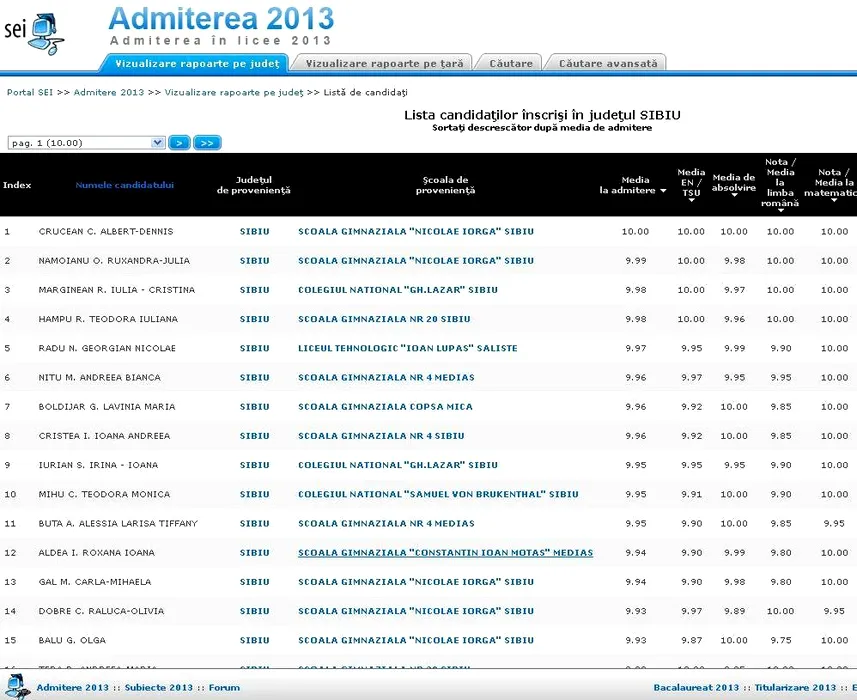
Task: Click Admitere 2013 breadcrumb link
Action: click(109, 92)
